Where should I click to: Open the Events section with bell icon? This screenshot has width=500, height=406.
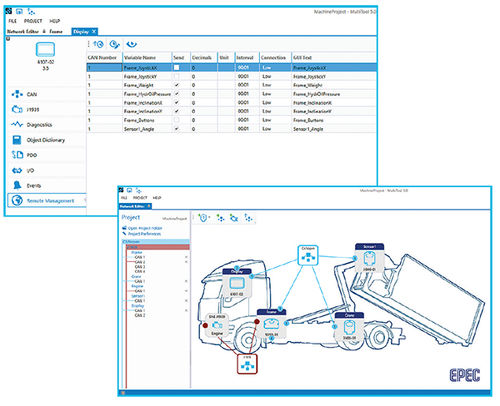(x=46, y=185)
